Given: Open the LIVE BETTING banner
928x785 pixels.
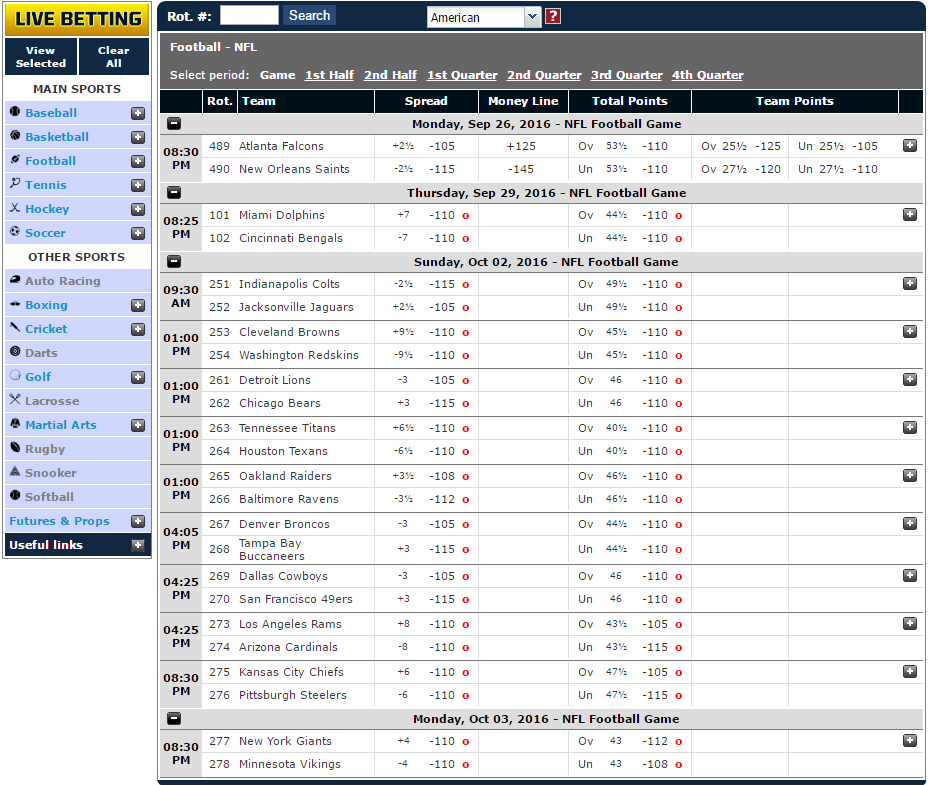Looking at the screenshot, I should [77, 19].
